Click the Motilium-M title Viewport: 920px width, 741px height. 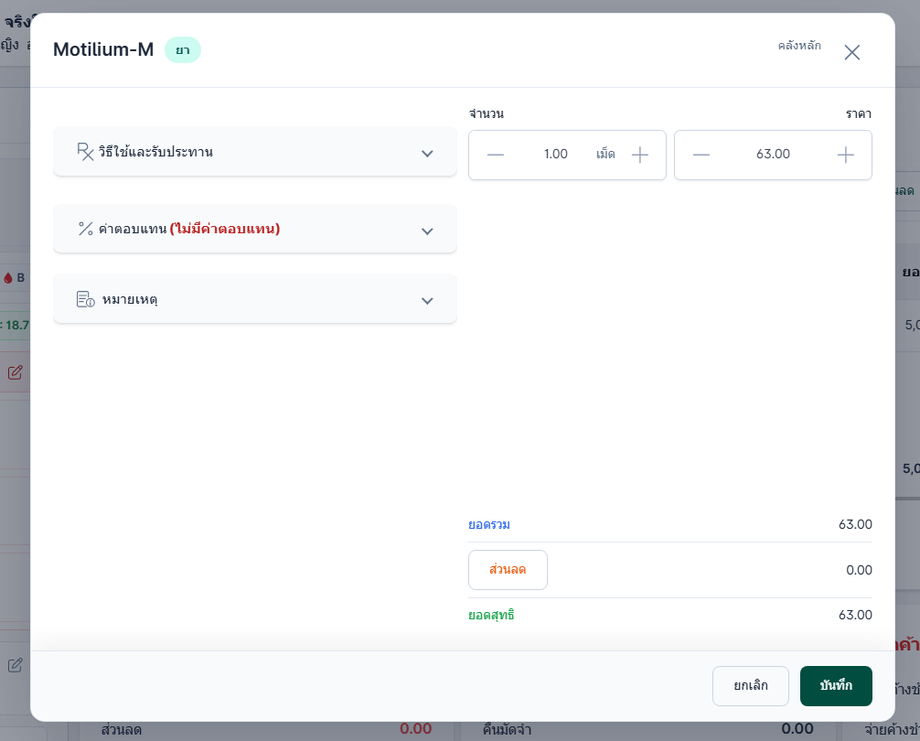click(x=103, y=49)
